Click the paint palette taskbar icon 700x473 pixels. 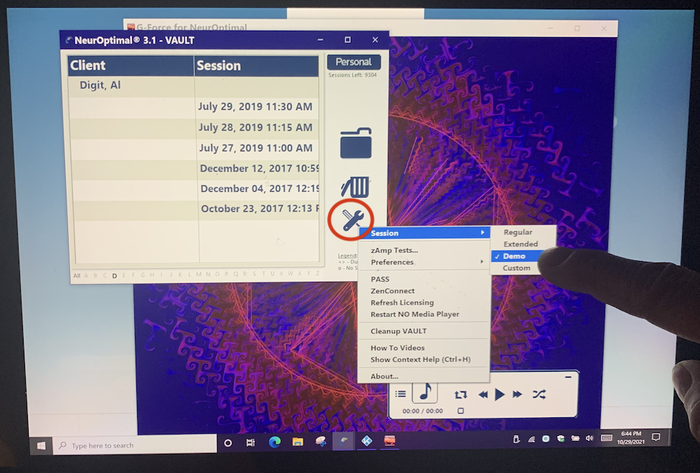tap(321, 442)
